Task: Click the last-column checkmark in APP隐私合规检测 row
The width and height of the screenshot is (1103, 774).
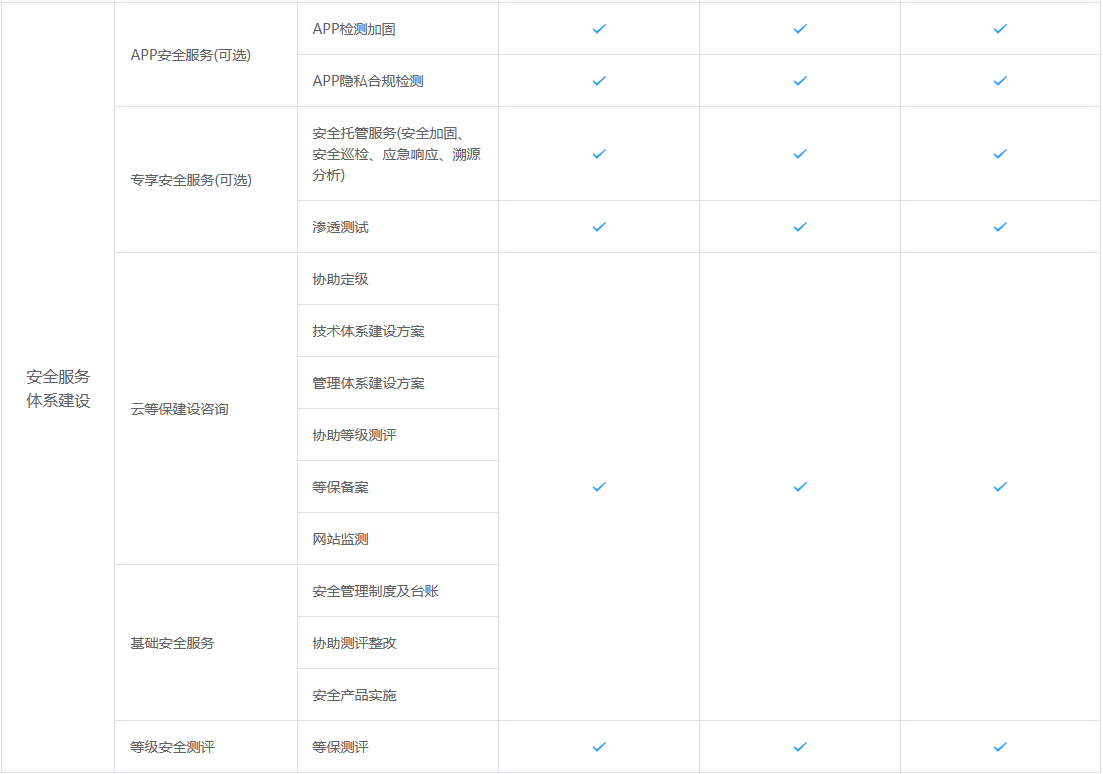Action: 1000,81
